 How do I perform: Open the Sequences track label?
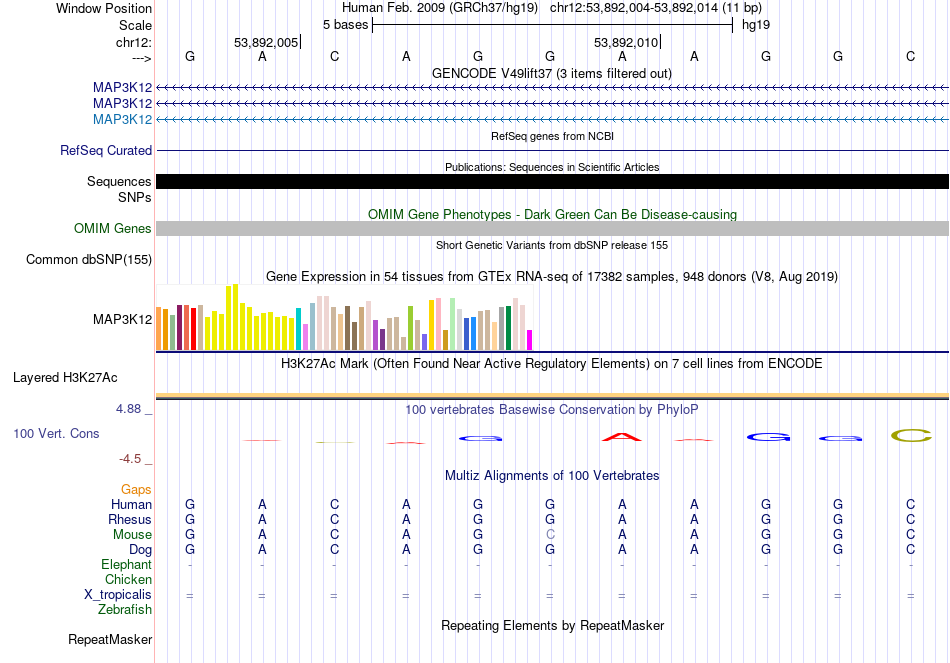(119, 181)
